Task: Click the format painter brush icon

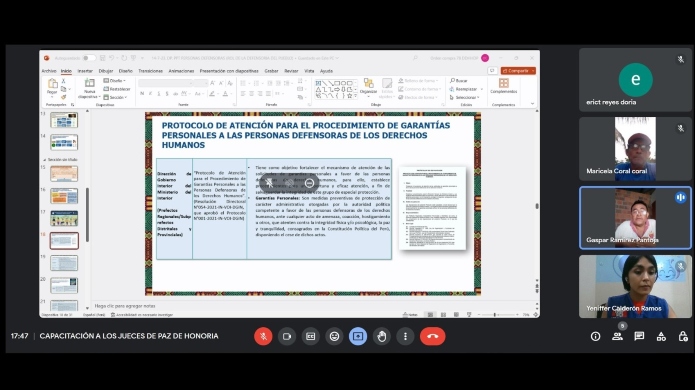Action: (63, 97)
